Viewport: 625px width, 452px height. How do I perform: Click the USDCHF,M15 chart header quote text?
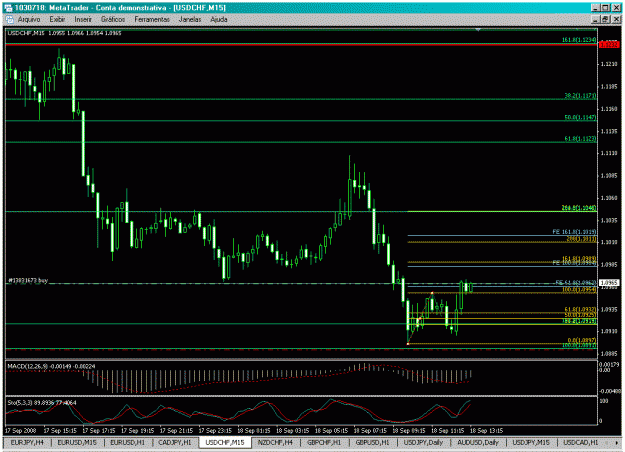tap(64, 33)
